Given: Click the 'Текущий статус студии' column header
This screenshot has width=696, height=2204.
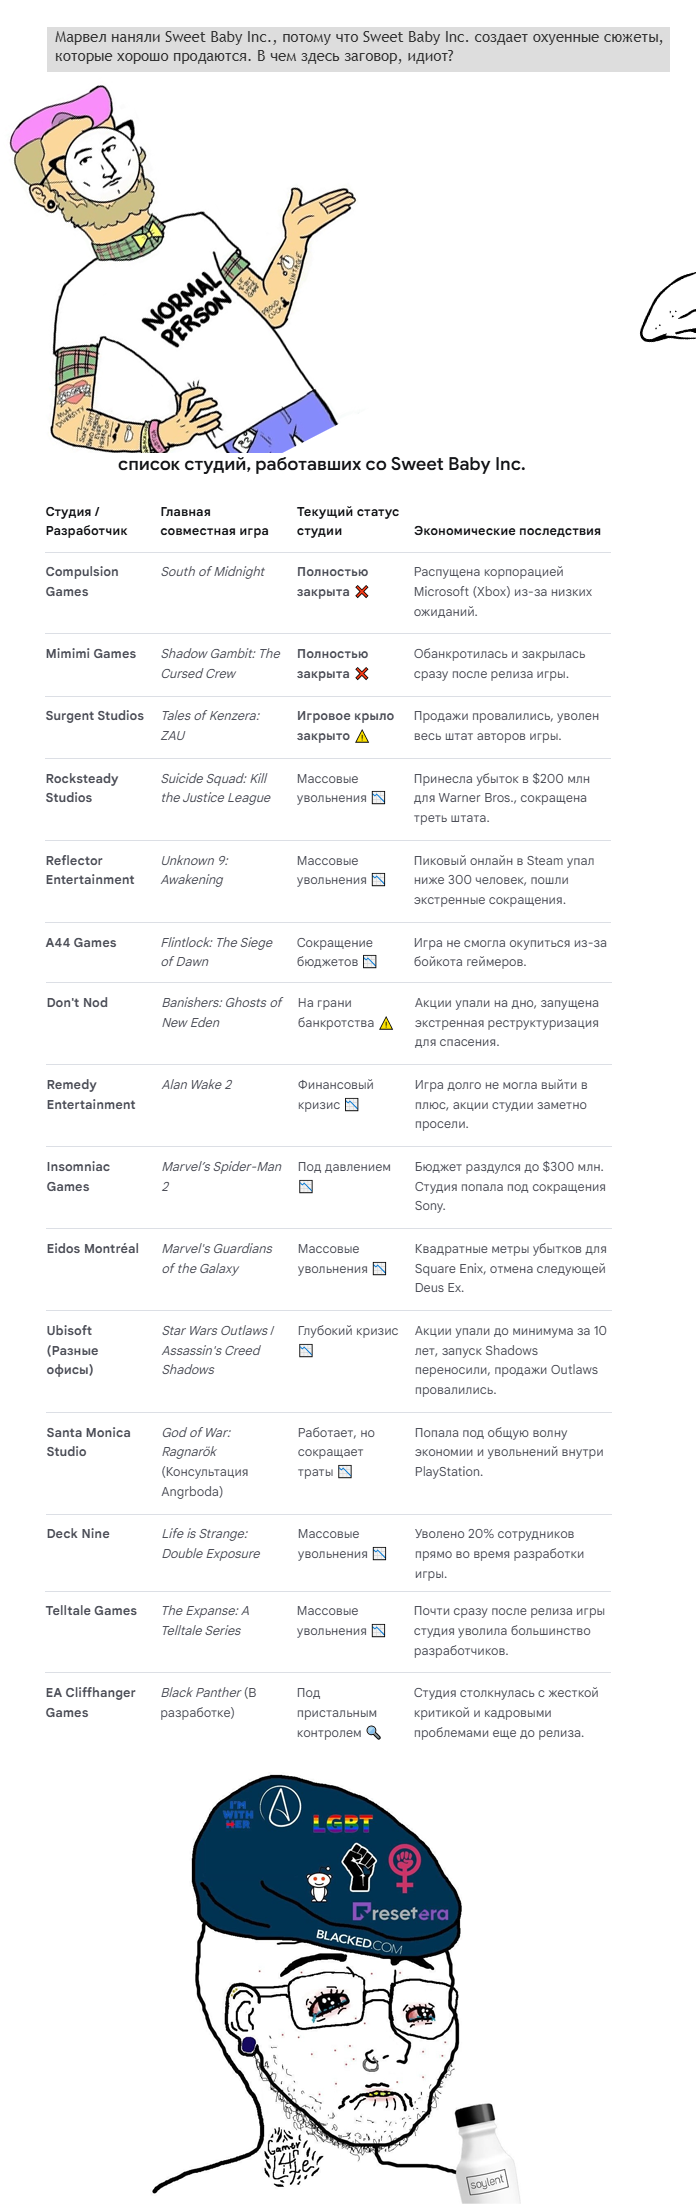Looking at the screenshot, I should pyautogui.click(x=347, y=521).
